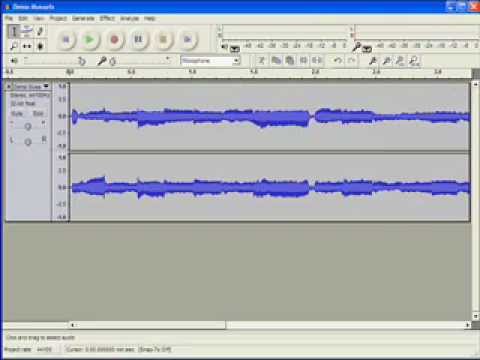Click inside the lower channel waveform

(x=270, y=187)
